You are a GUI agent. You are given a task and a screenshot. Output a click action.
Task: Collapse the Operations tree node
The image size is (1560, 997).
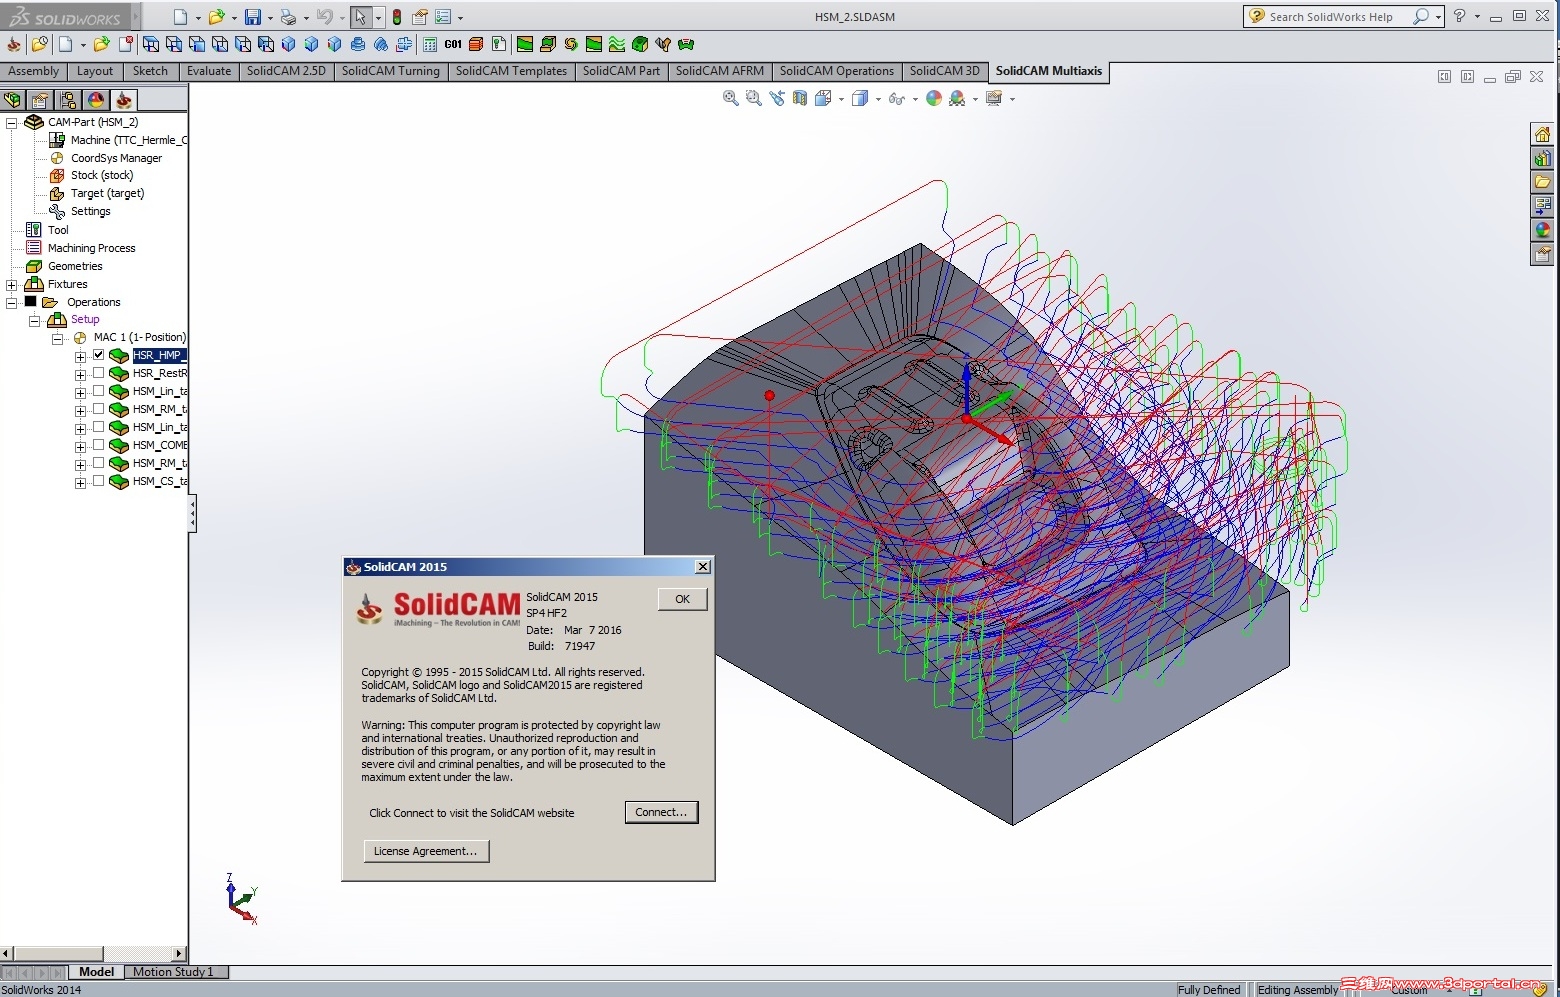(12, 303)
